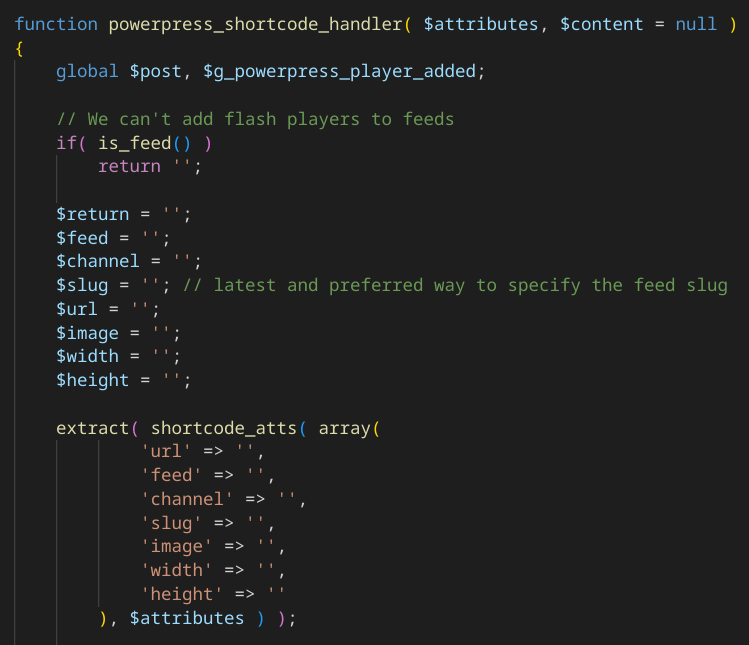749x645 pixels.
Task: Click $attributes on the closing array line
Action: click(x=186, y=618)
